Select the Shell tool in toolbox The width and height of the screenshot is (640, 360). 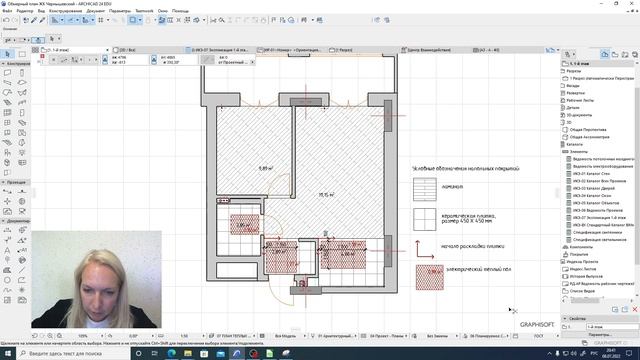coord(22,93)
